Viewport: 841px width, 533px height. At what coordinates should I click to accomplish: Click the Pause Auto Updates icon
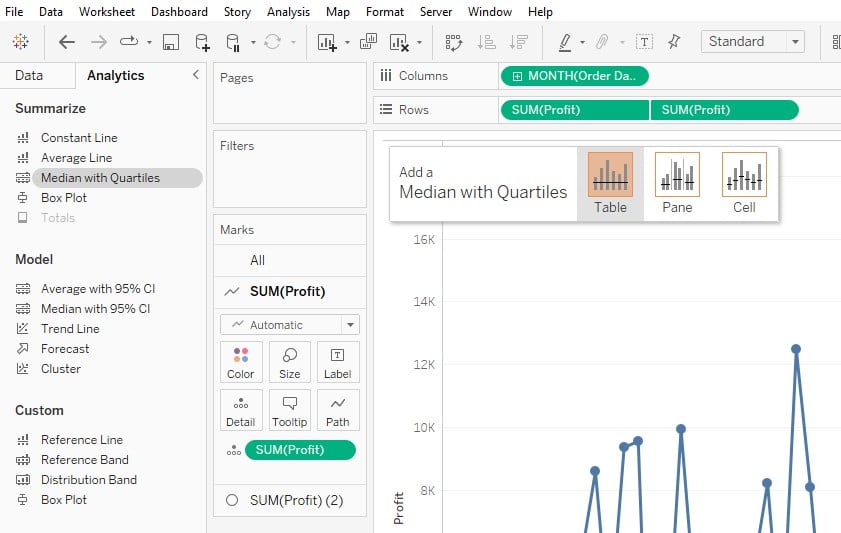[233, 42]
